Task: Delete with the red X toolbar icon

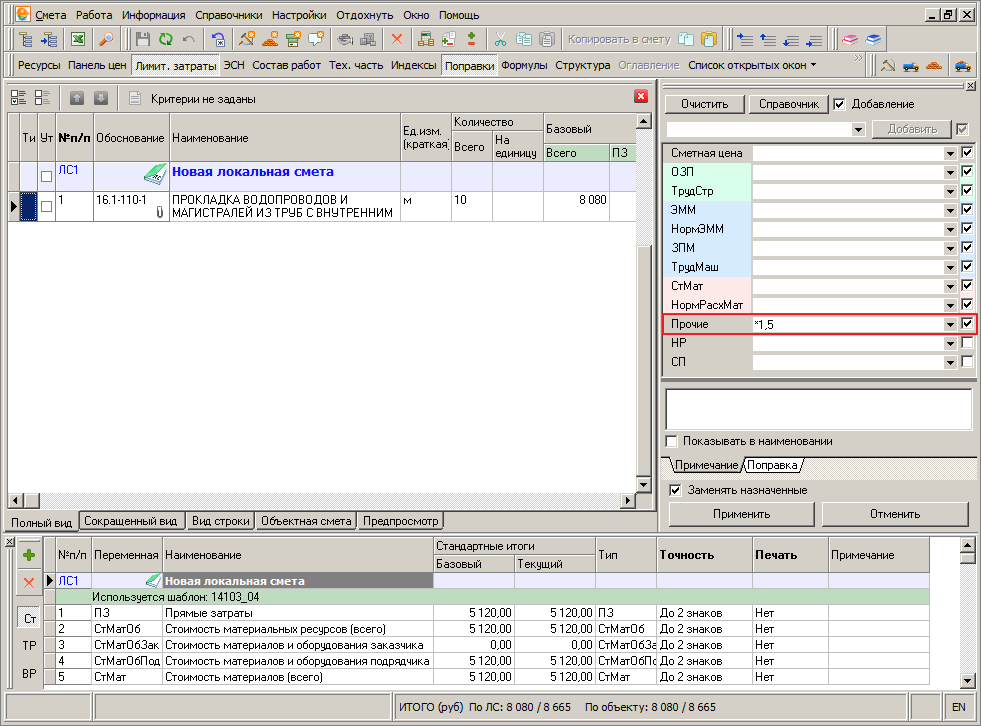Action: point(397,39)
